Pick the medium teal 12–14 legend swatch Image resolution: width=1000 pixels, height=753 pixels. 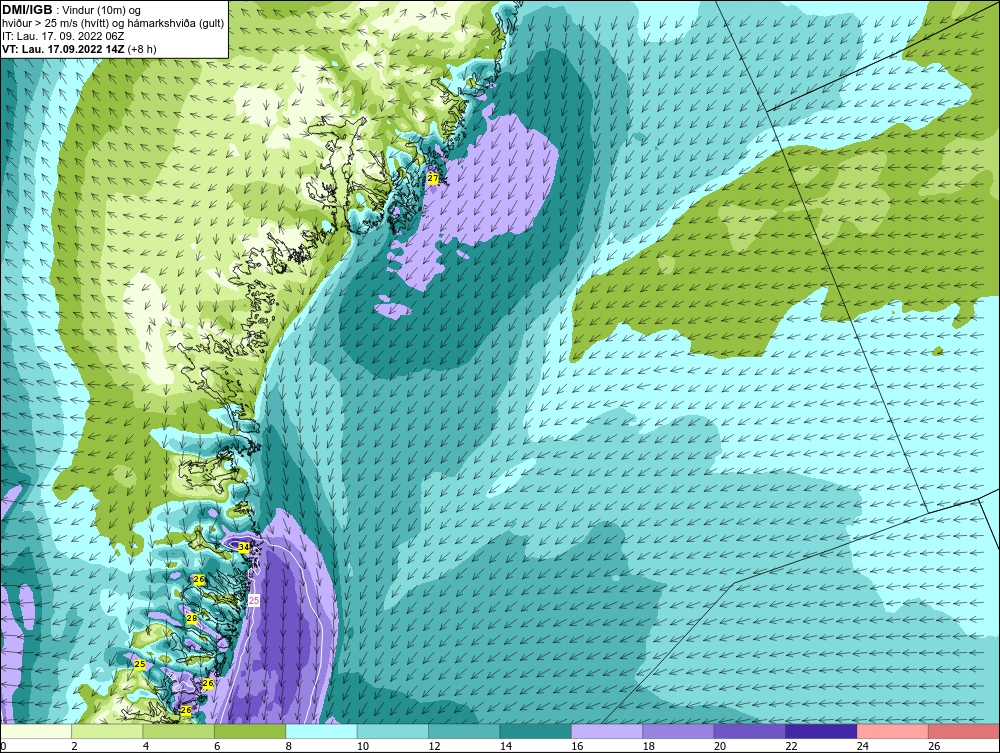click(464, 731)
